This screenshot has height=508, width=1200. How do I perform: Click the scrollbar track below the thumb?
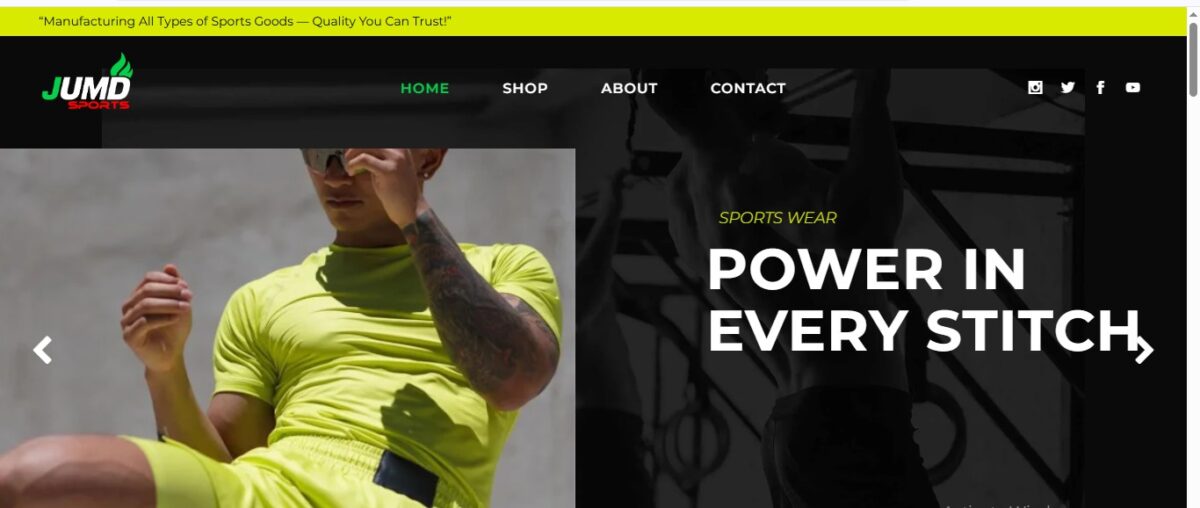1192,300
